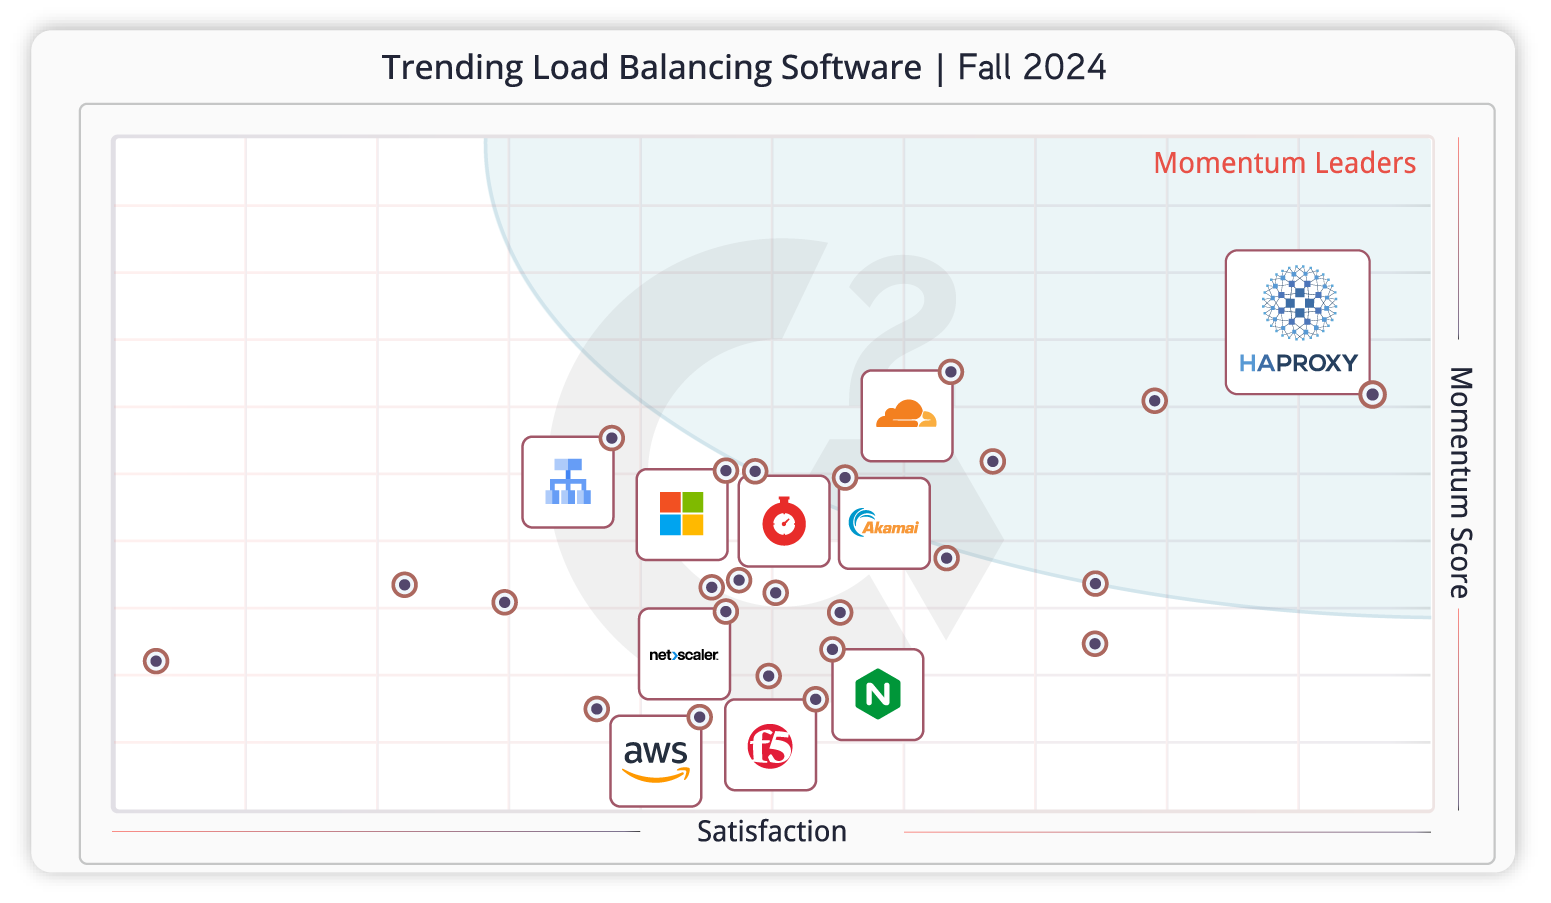Click the data point at the AWS tile's corner

coord(700,717)
